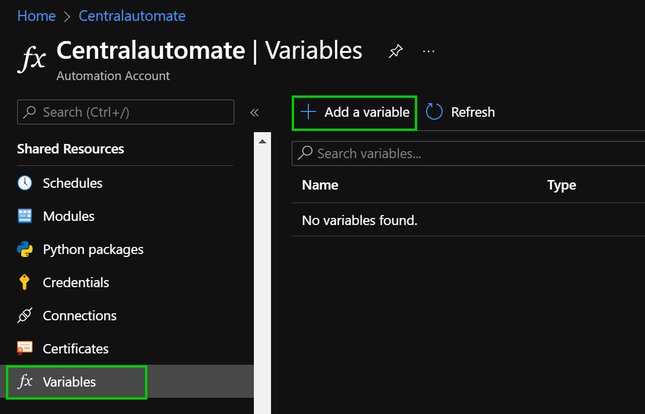Click the Python packages icon
The image size is (645, 414).
coord(25,249)
